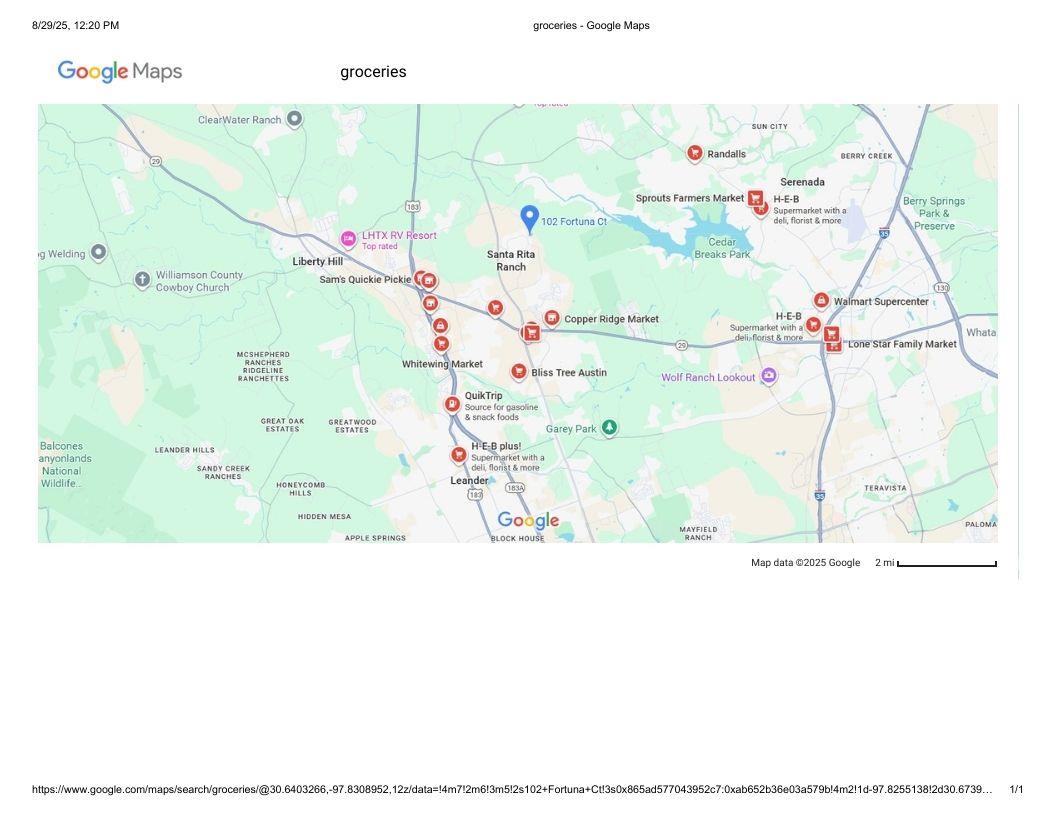Click the "Cedar Breaks Park" label
Screen dimensions: 1056x816
pos(722,248)
